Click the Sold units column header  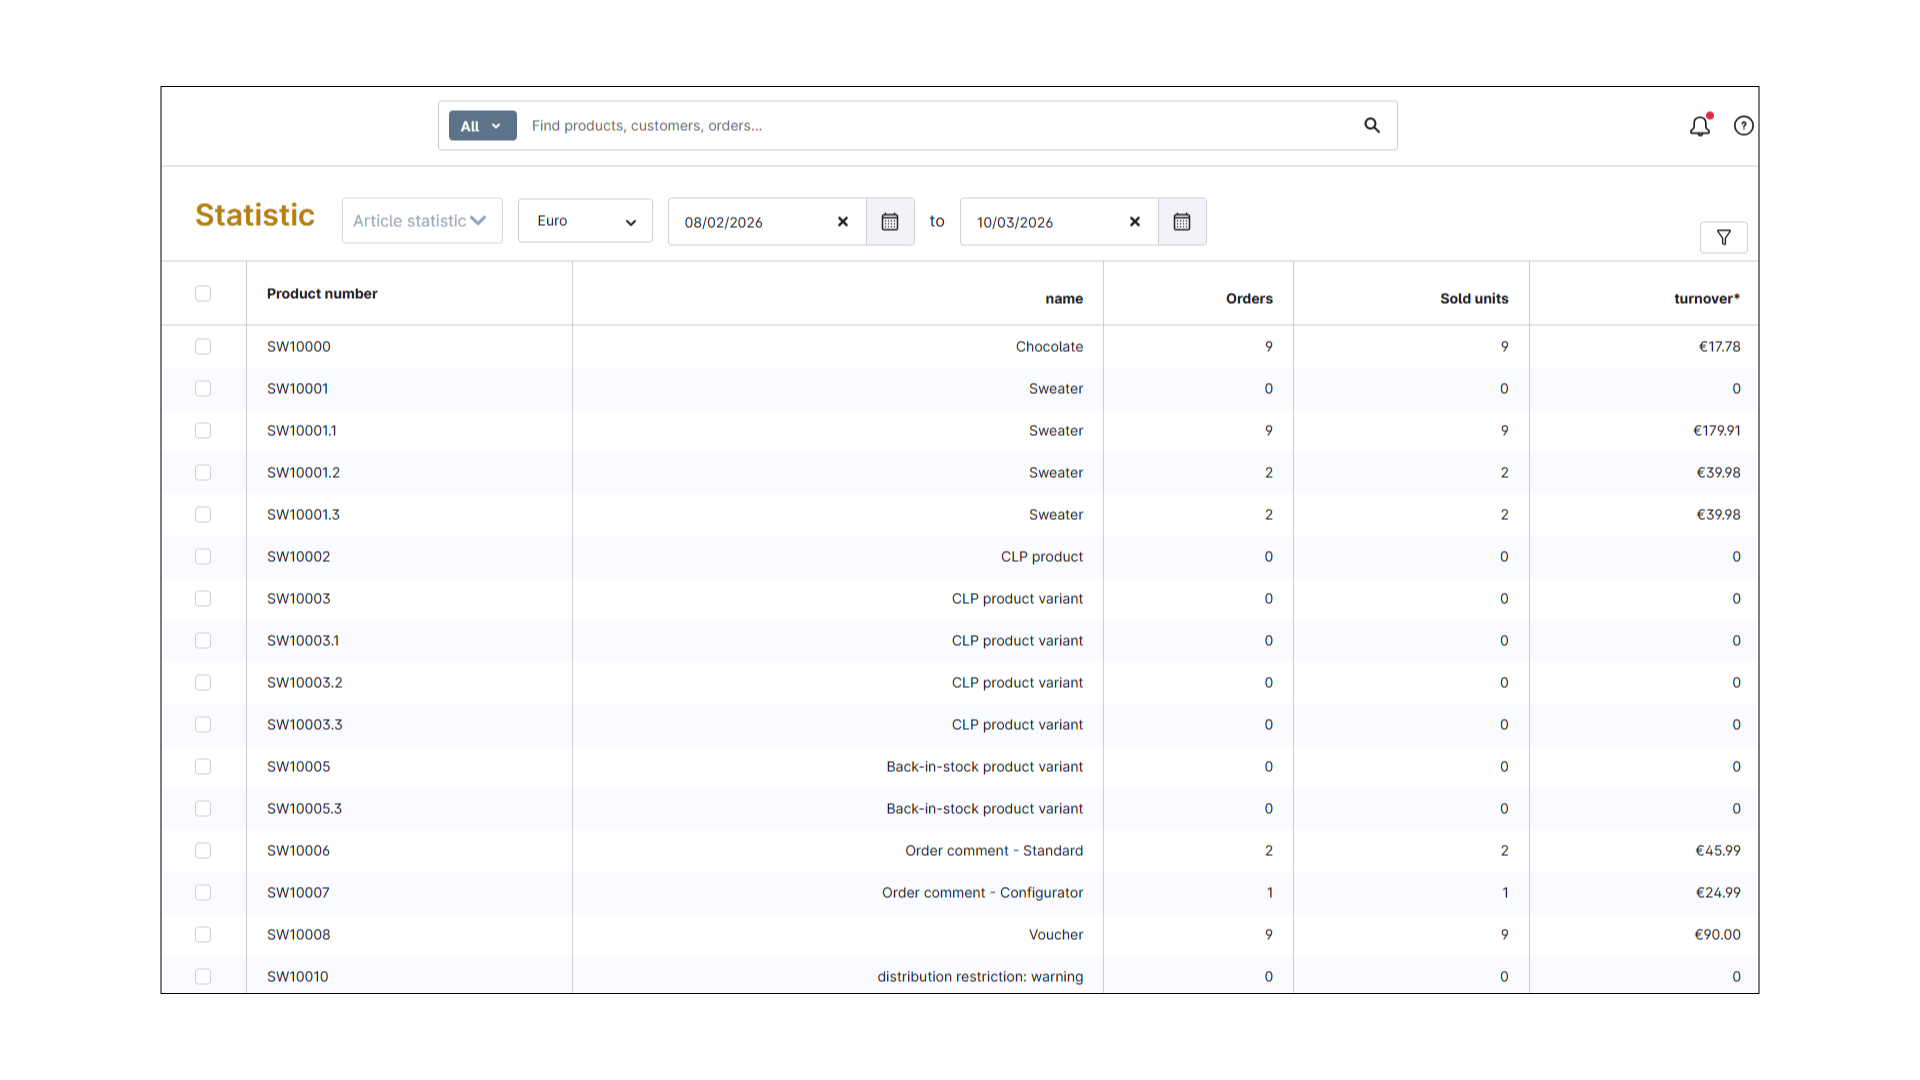[1473, 298]
